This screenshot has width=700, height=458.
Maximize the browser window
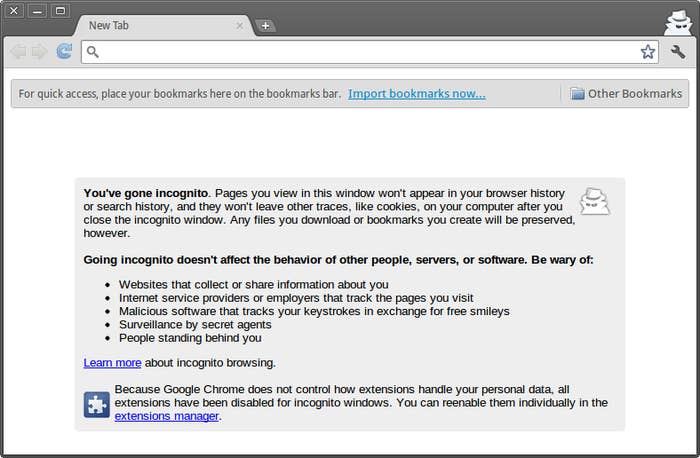pos(60,10)
